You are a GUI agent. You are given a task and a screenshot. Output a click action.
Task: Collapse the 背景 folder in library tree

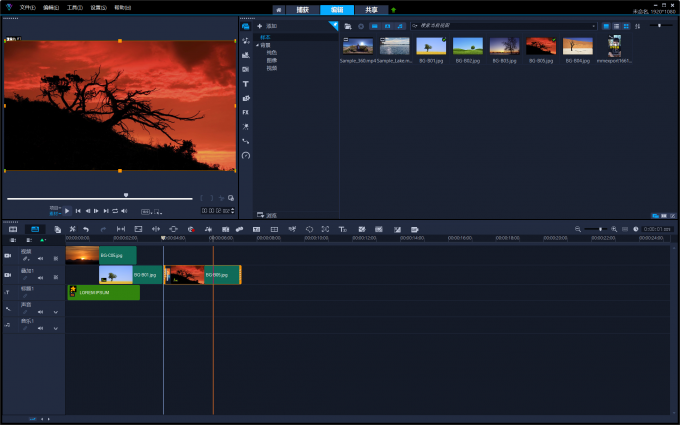[x=257, y=45]
